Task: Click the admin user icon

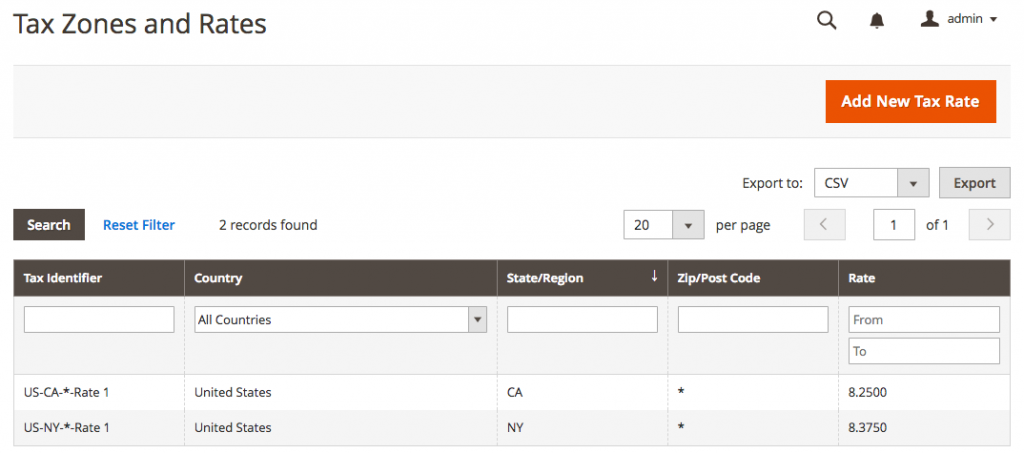Action: coord(929,19)
